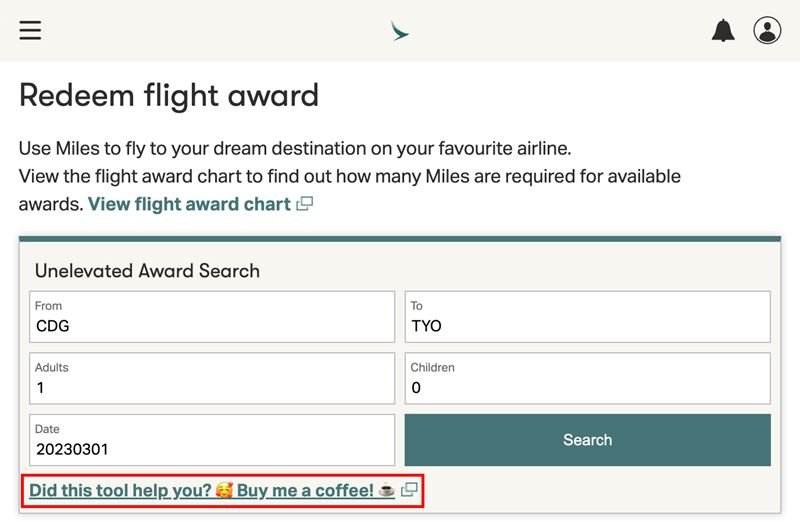Open the notifications bell
The image size is (800, 522).
click(x=723, y=31)
